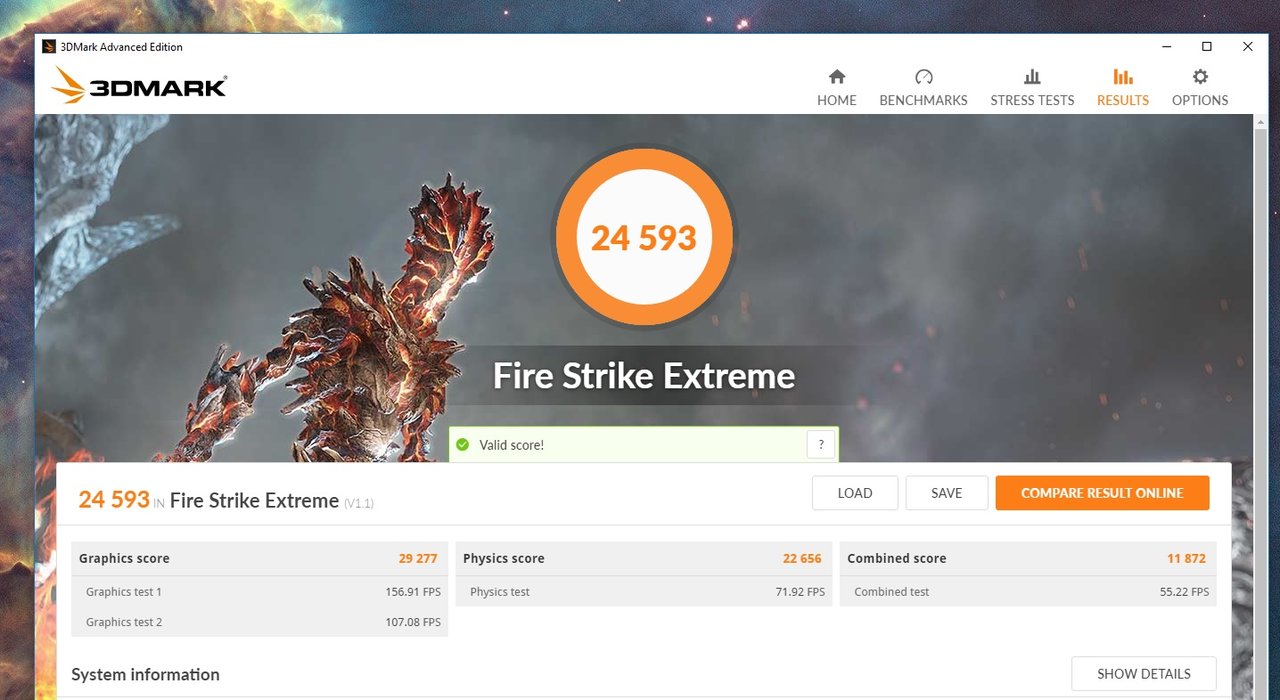This screenshot has height=700, width=1280.
Task: Click the Graphics score header row
Action: (259, 559)
